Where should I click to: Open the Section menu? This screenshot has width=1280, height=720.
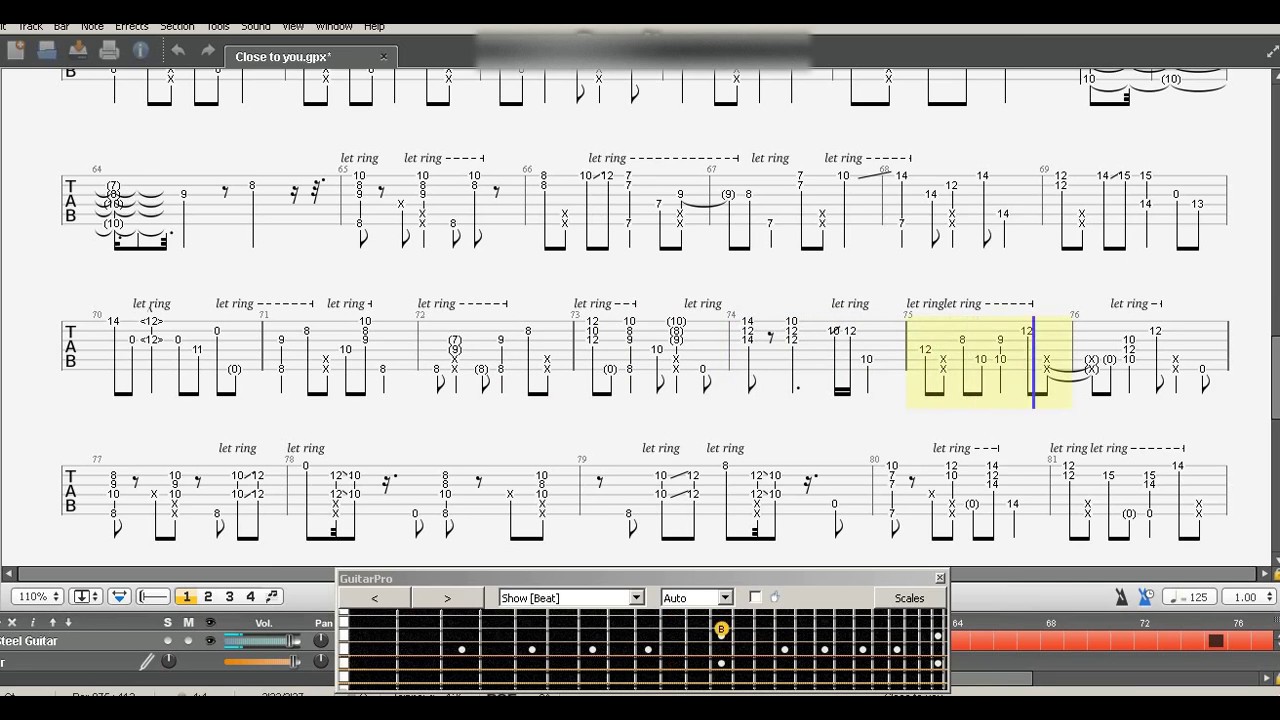click(x=177, y=26)
